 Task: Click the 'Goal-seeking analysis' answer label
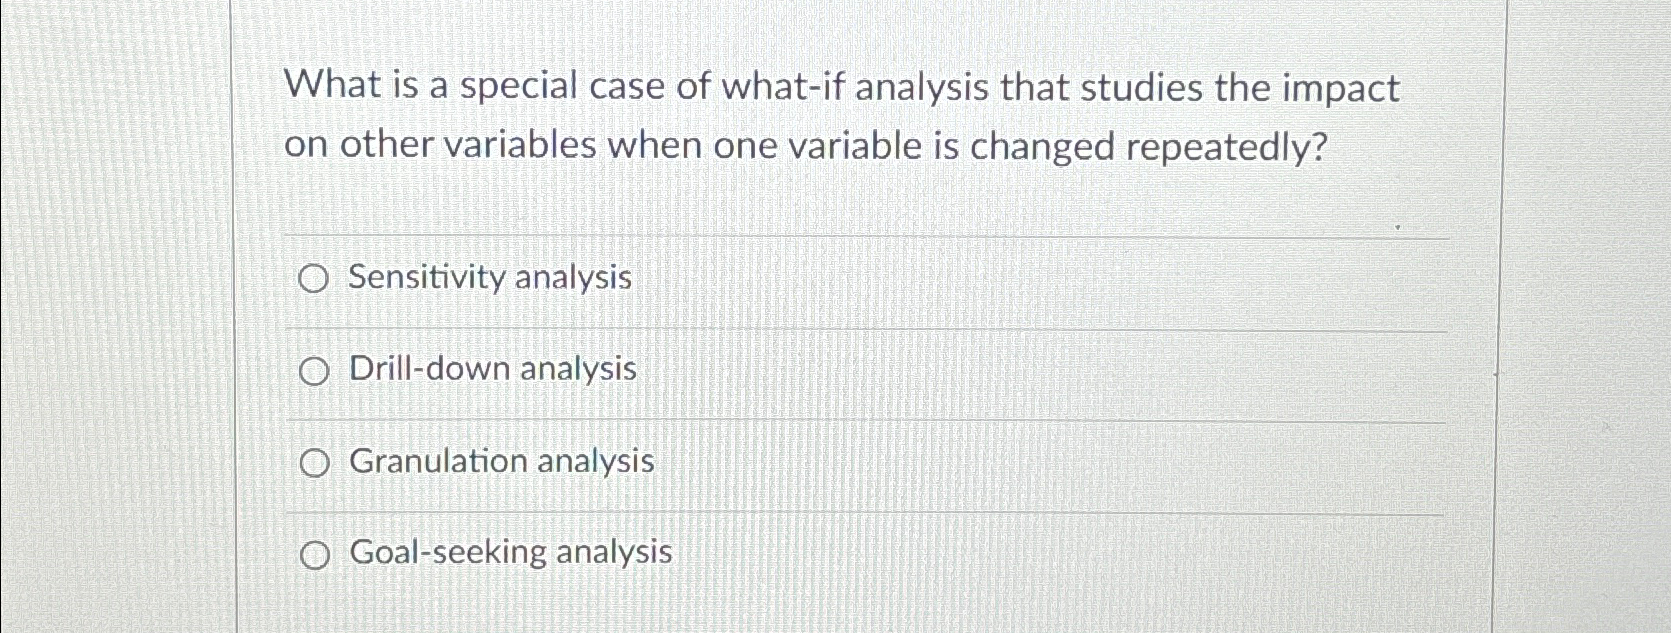click(511, 552)
